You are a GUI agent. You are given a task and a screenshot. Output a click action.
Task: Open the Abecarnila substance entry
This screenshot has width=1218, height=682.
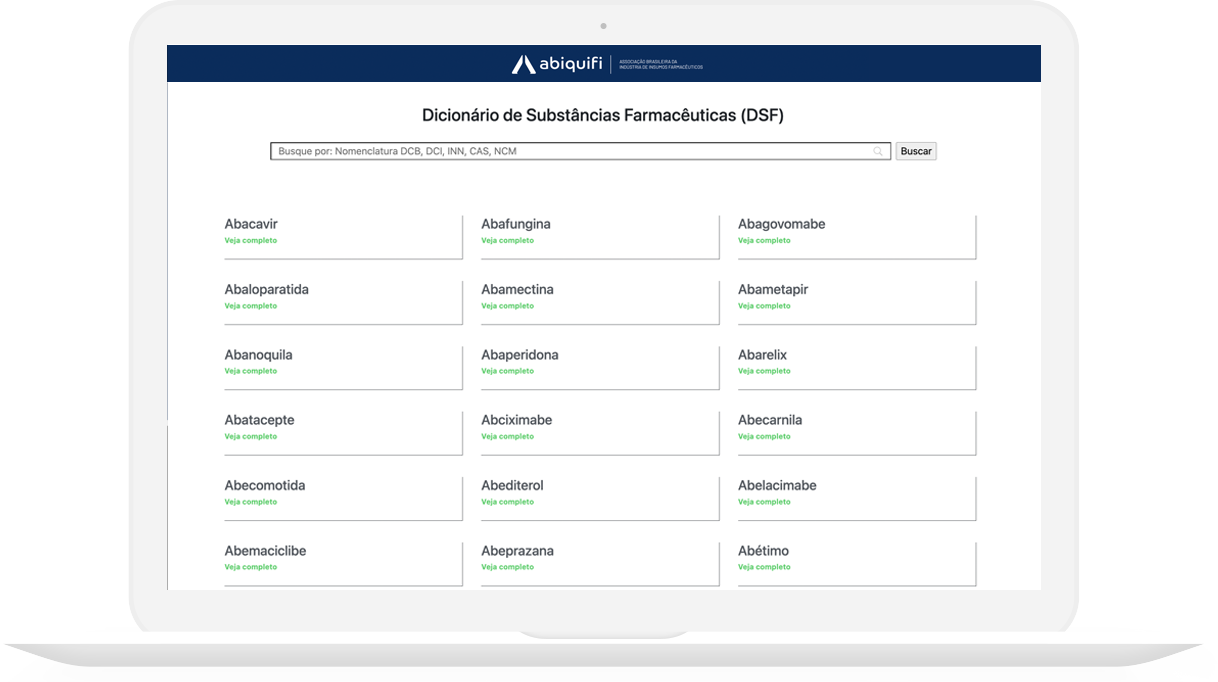point(770,420)
